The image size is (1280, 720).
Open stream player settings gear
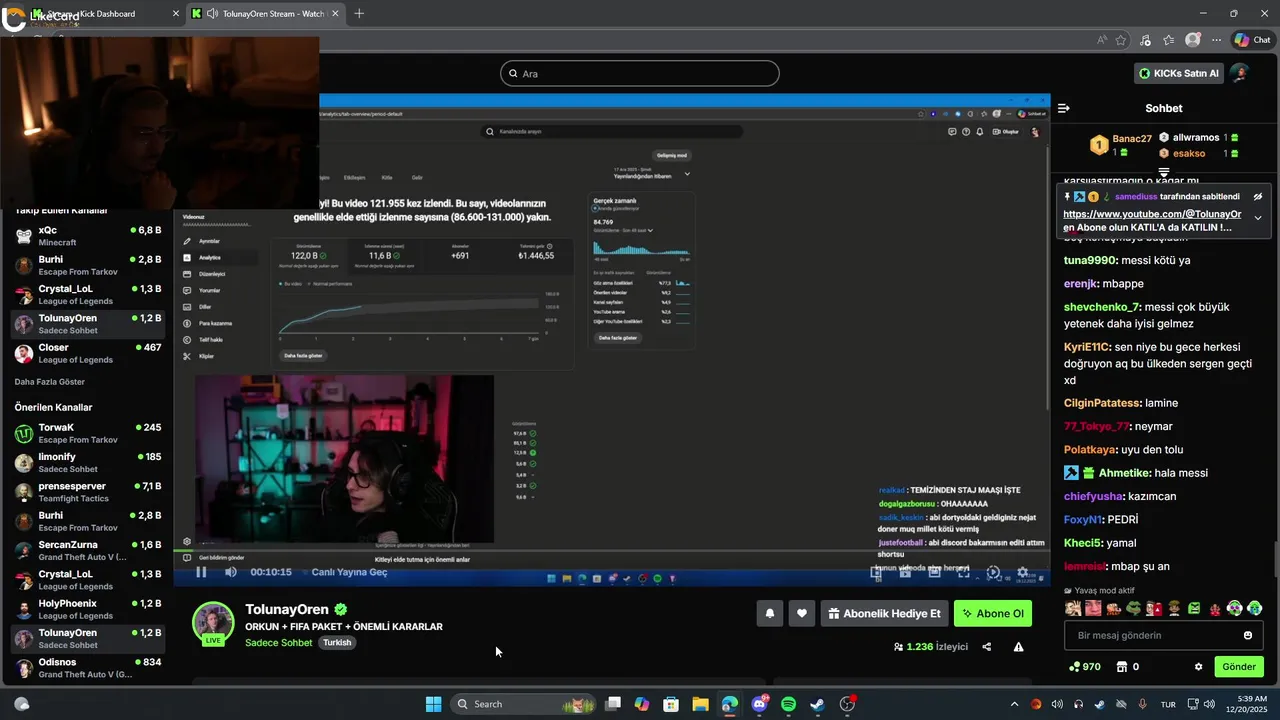point(1022,572)
